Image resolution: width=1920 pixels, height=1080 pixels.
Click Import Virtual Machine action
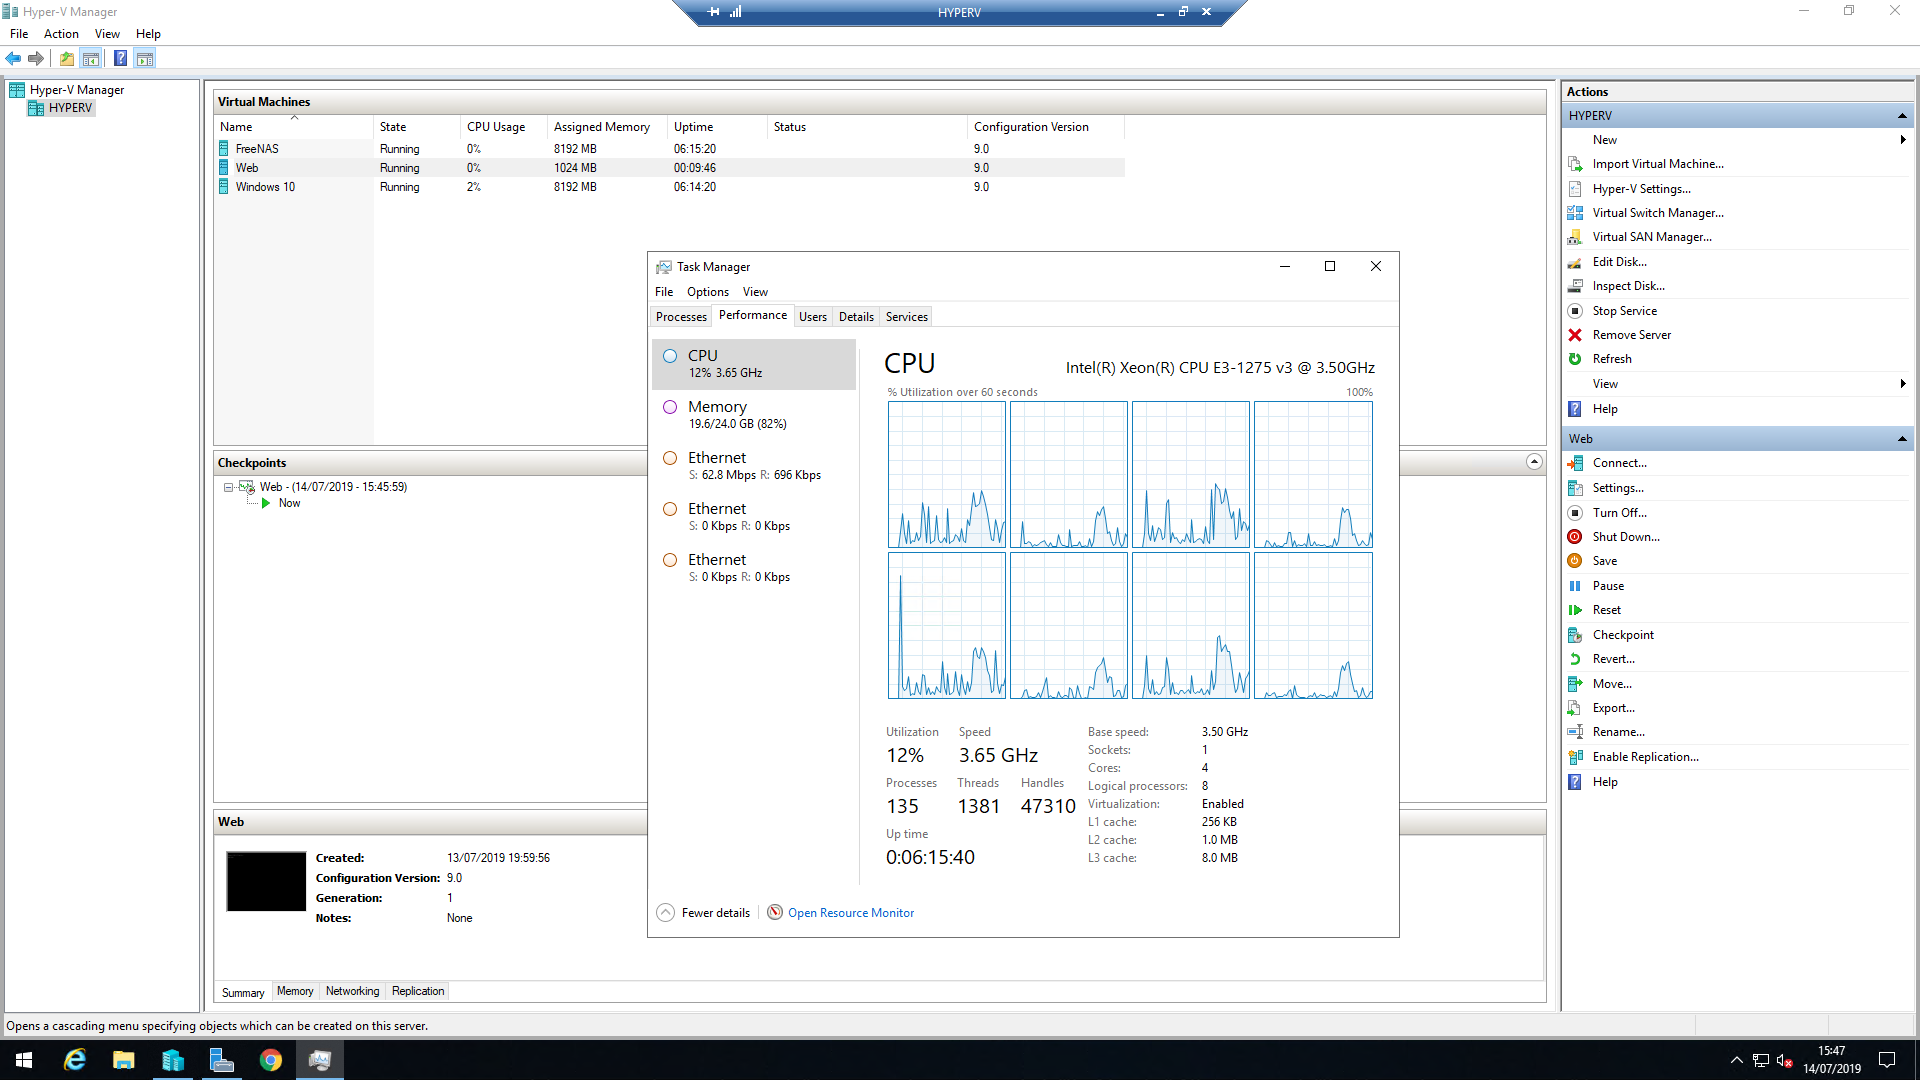[x=1658, y=164]
